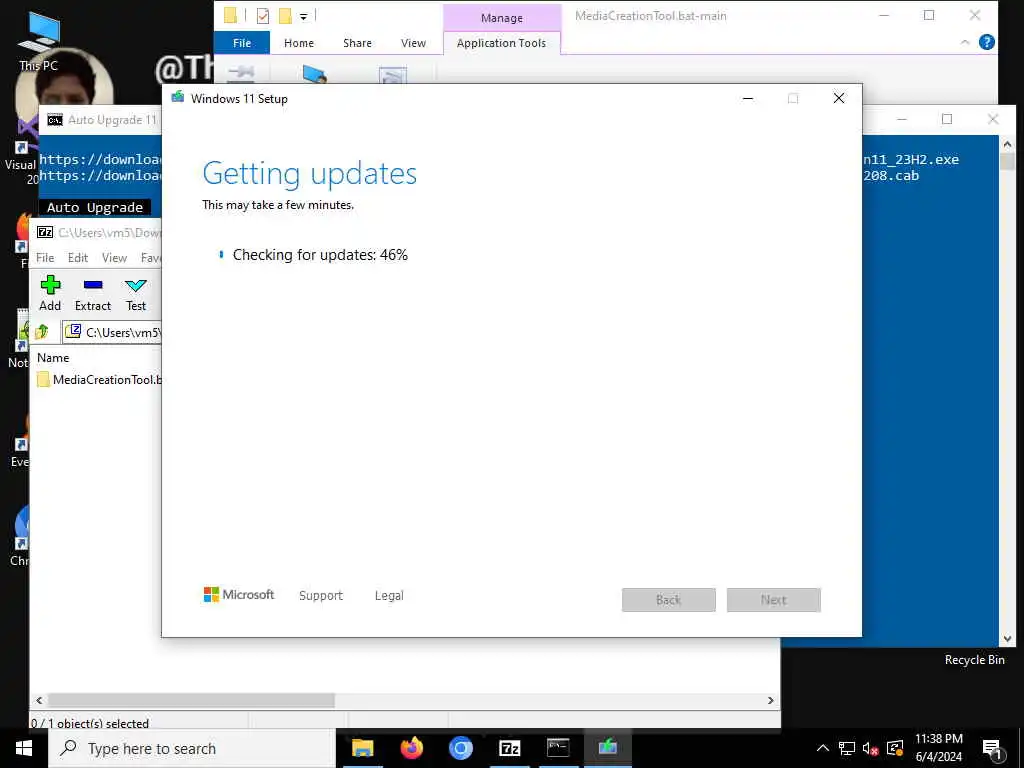Screen dimensions: 1024x768
Task: Click Next button in Windows 11 Setup
Action: click(774, 600)
